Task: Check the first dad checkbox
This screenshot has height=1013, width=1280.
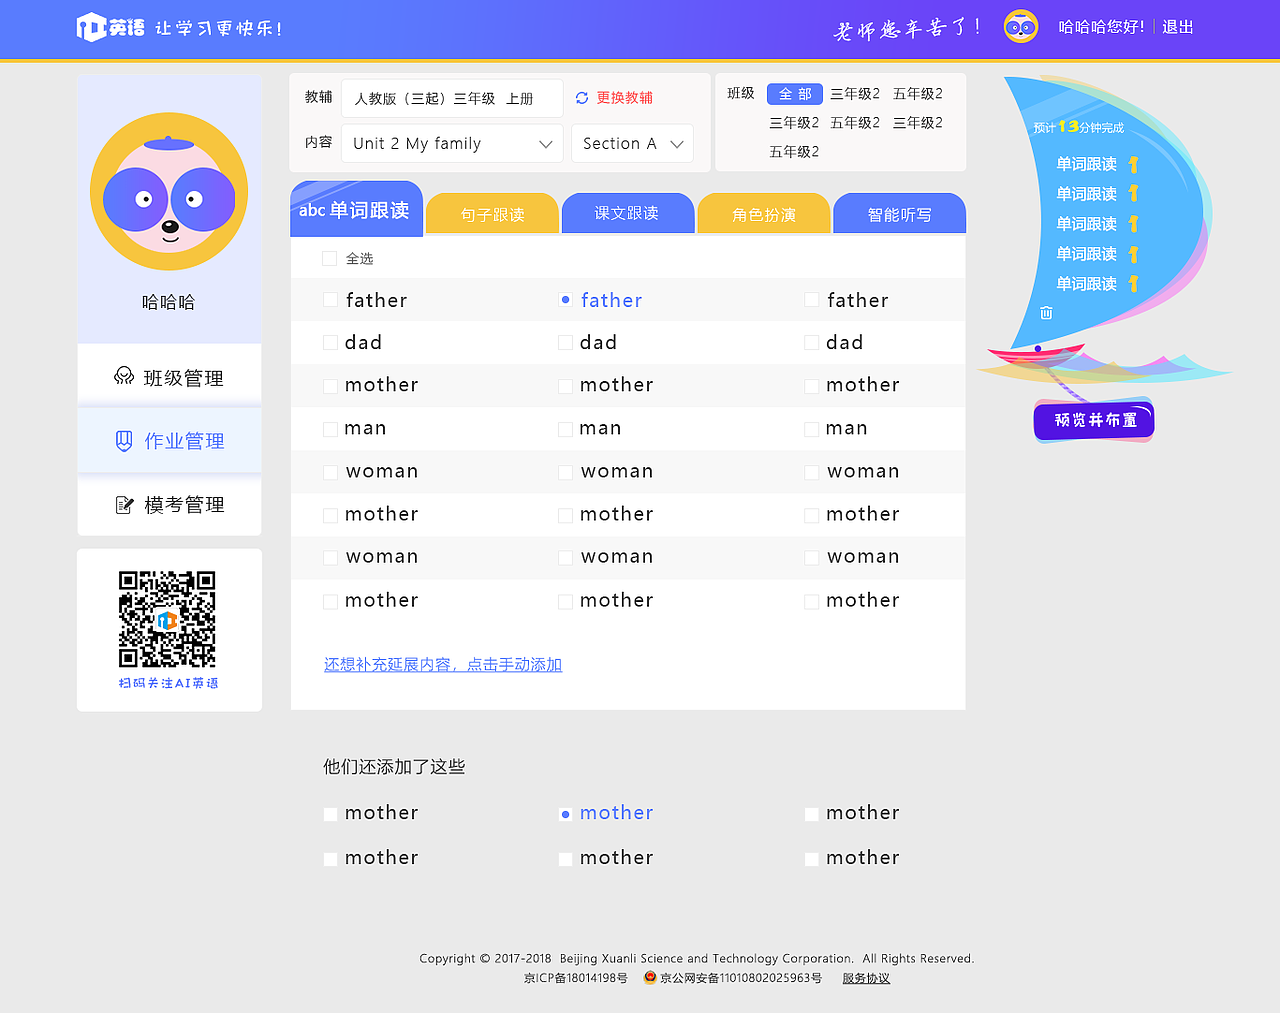Action: [x=330, y=342]
